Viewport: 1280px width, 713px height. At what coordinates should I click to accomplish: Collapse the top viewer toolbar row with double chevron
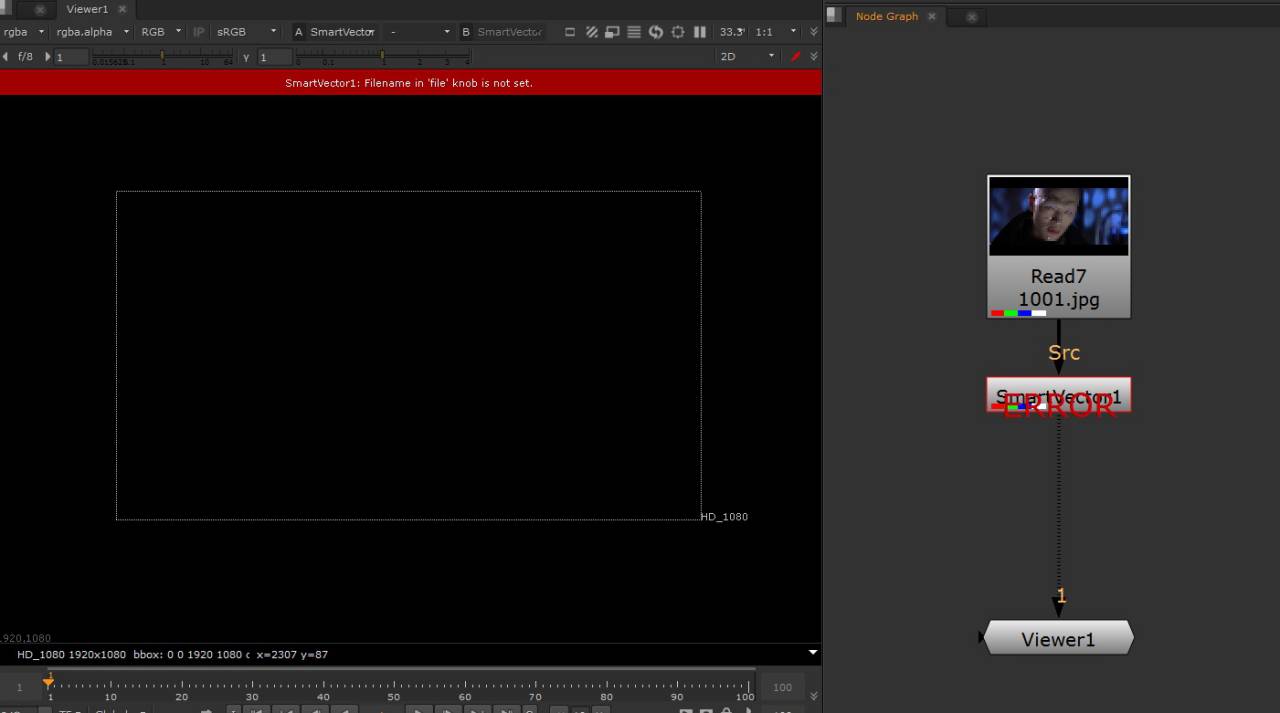pyautogui.click(x=813, y=32)
